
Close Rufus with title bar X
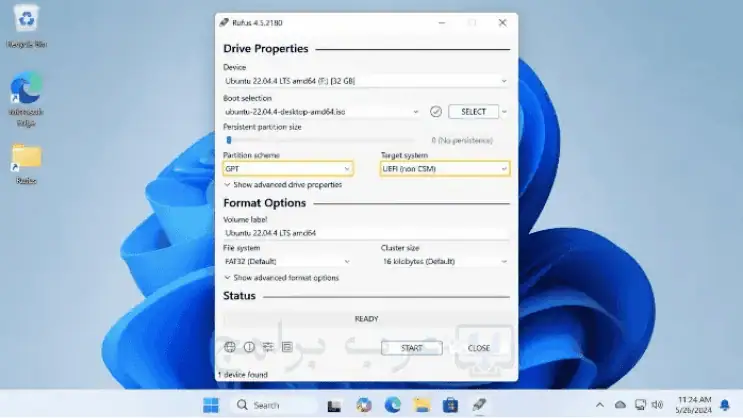502,23
